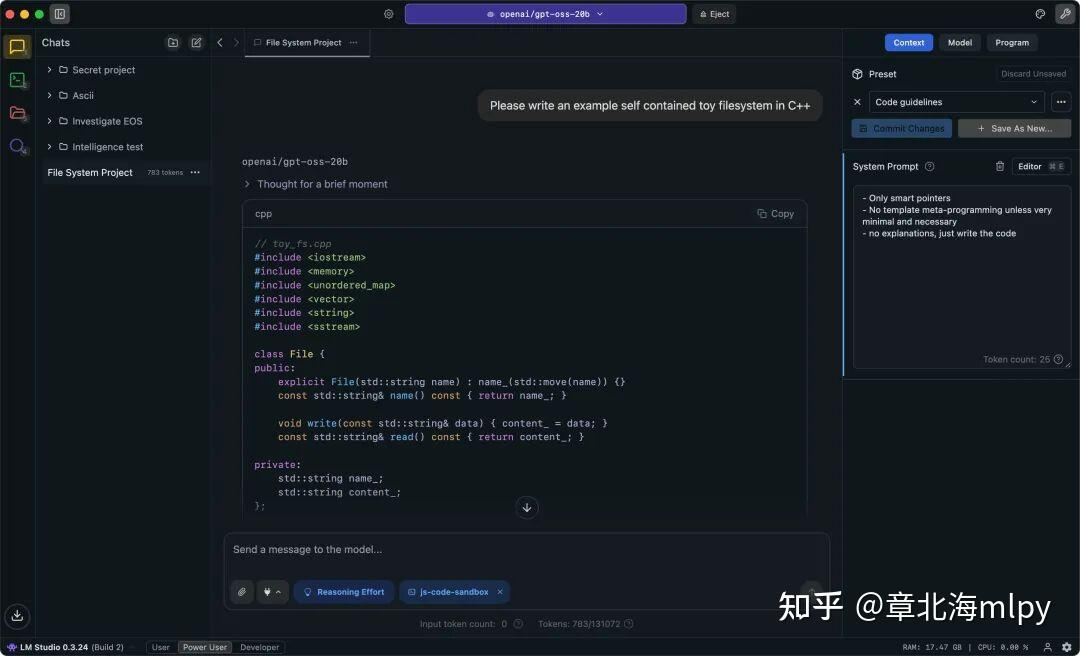Click Save As New preset button

[1015, 128]
